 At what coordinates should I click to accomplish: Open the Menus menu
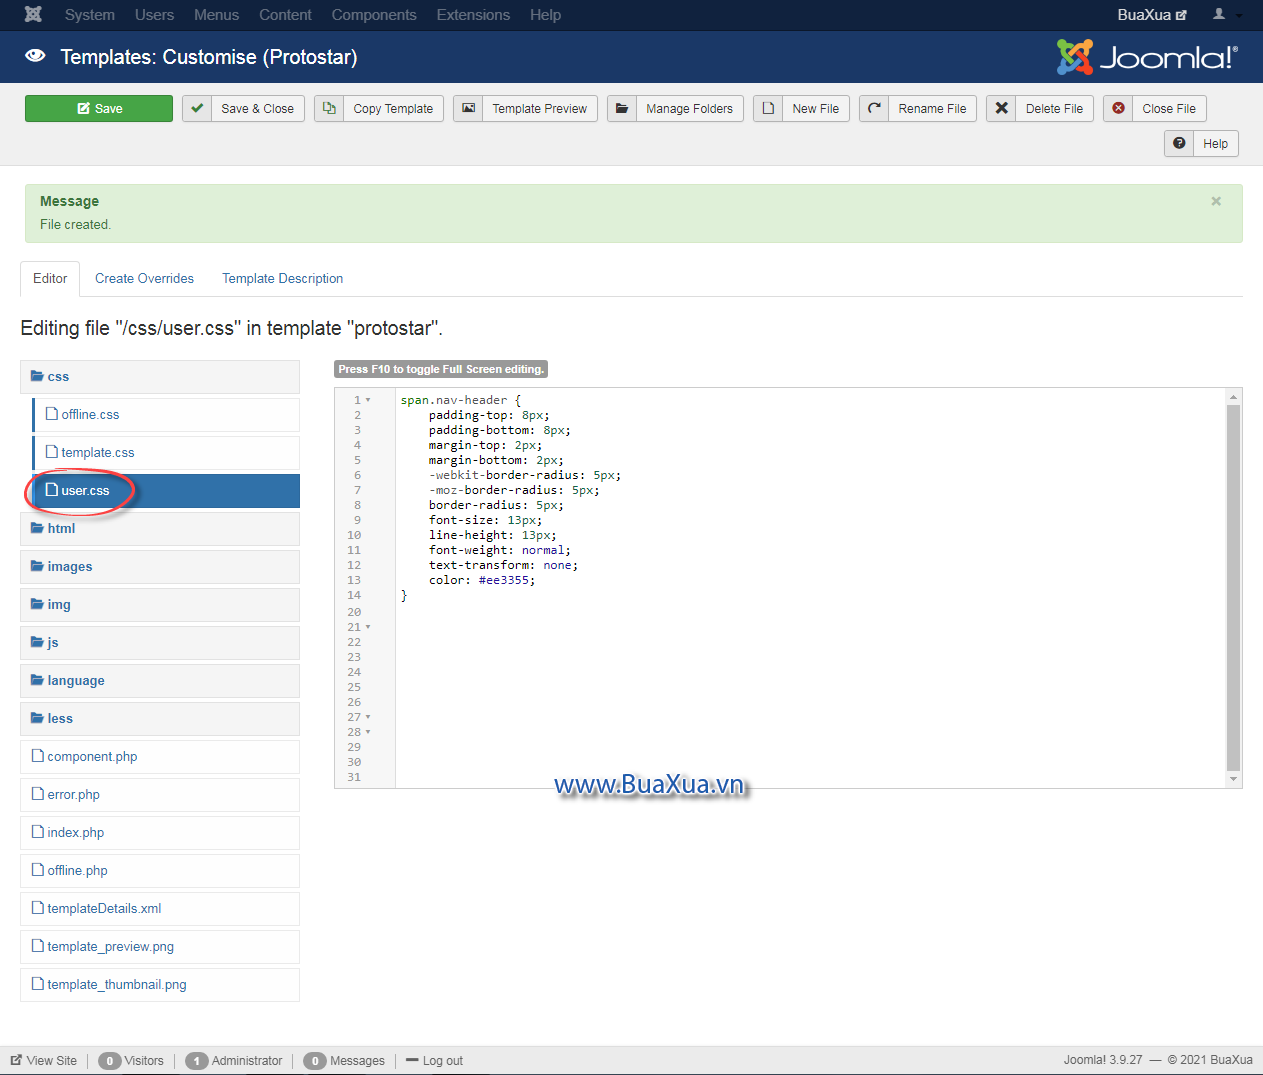216,15
